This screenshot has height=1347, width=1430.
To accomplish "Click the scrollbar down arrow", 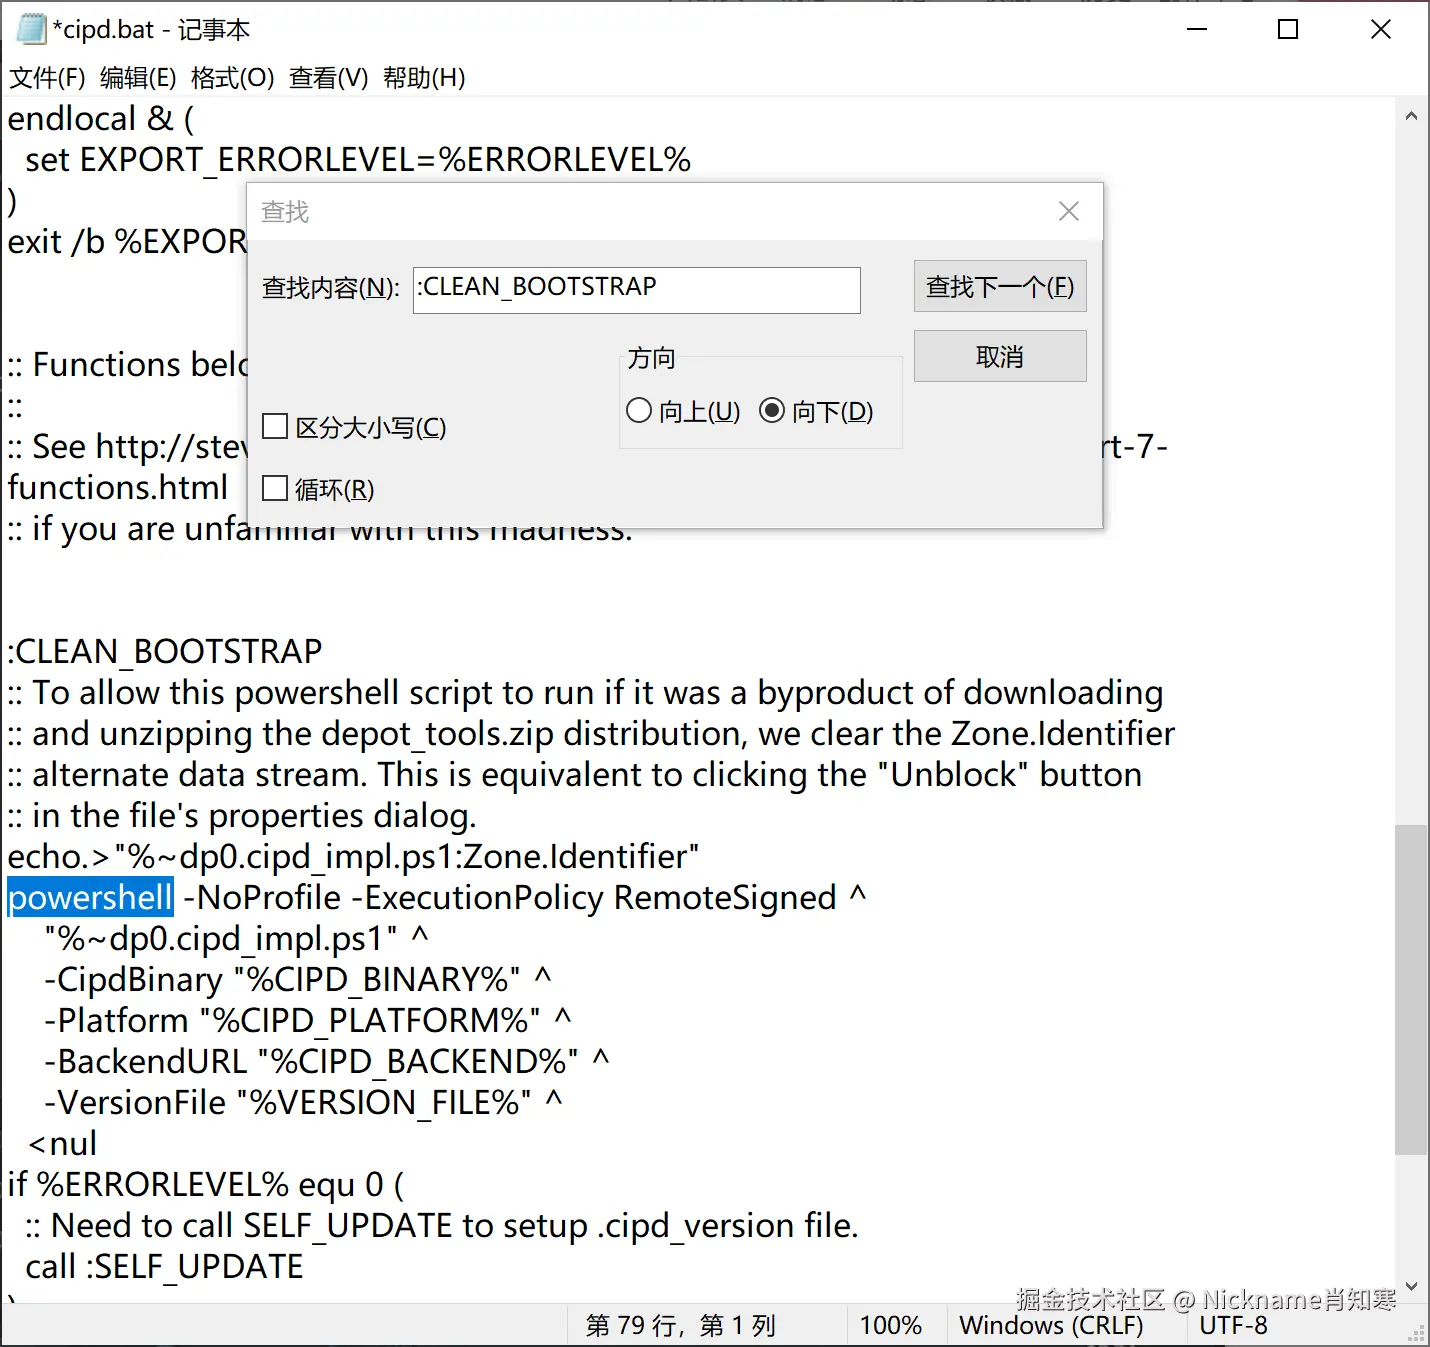I will click(1411, 1287).
